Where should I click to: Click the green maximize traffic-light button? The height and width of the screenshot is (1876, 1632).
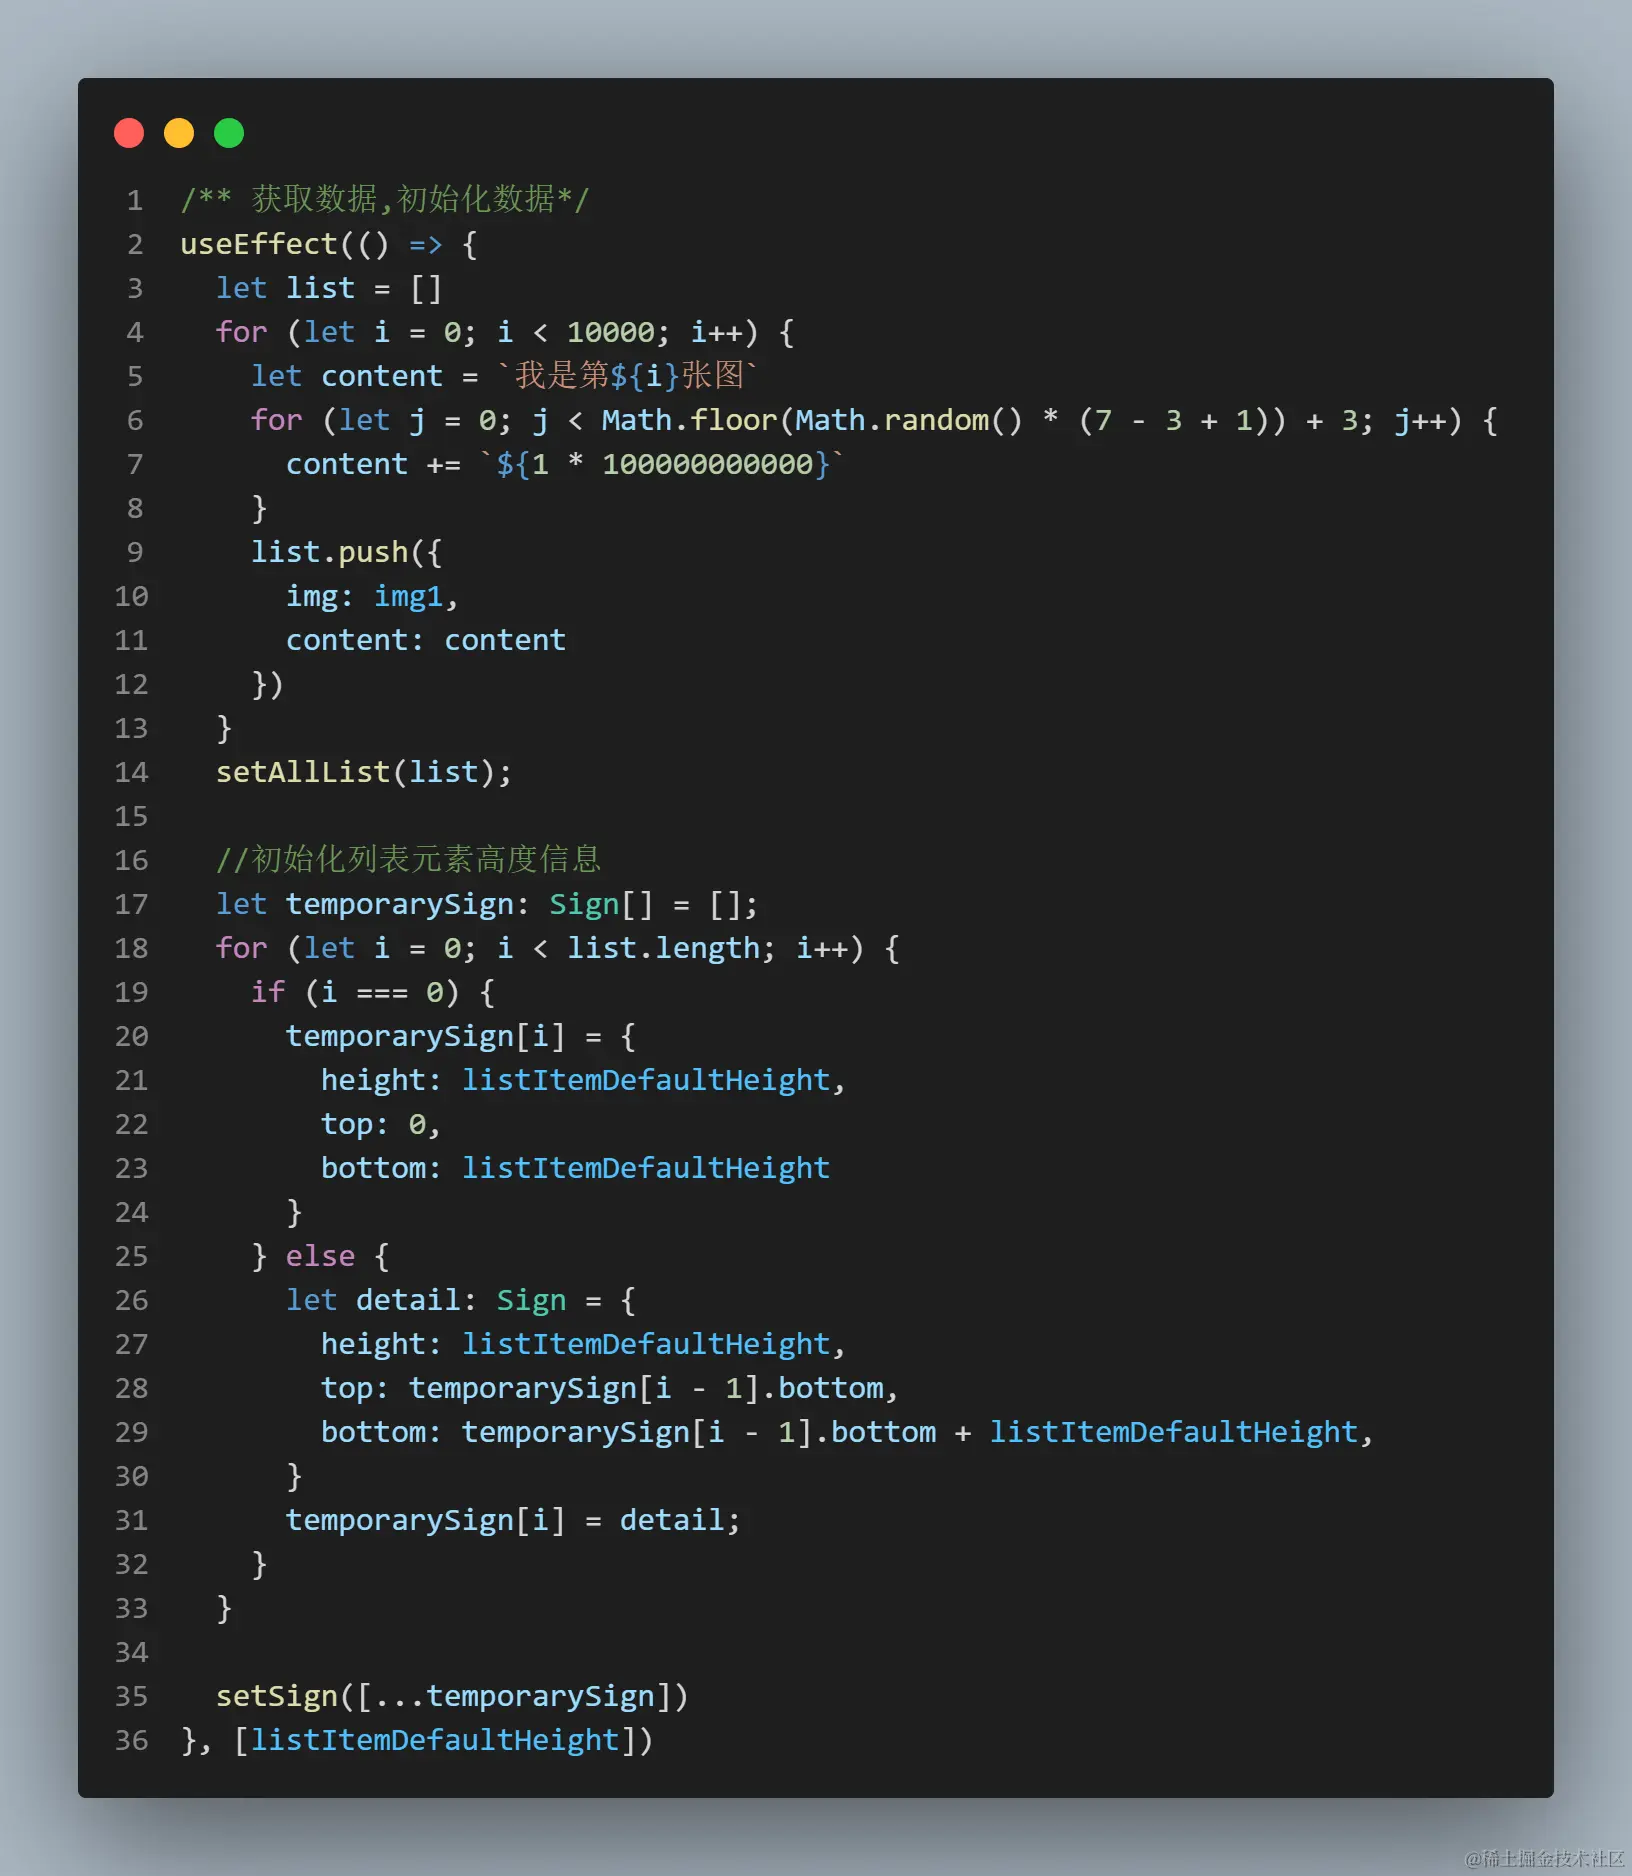pos(228,132)
